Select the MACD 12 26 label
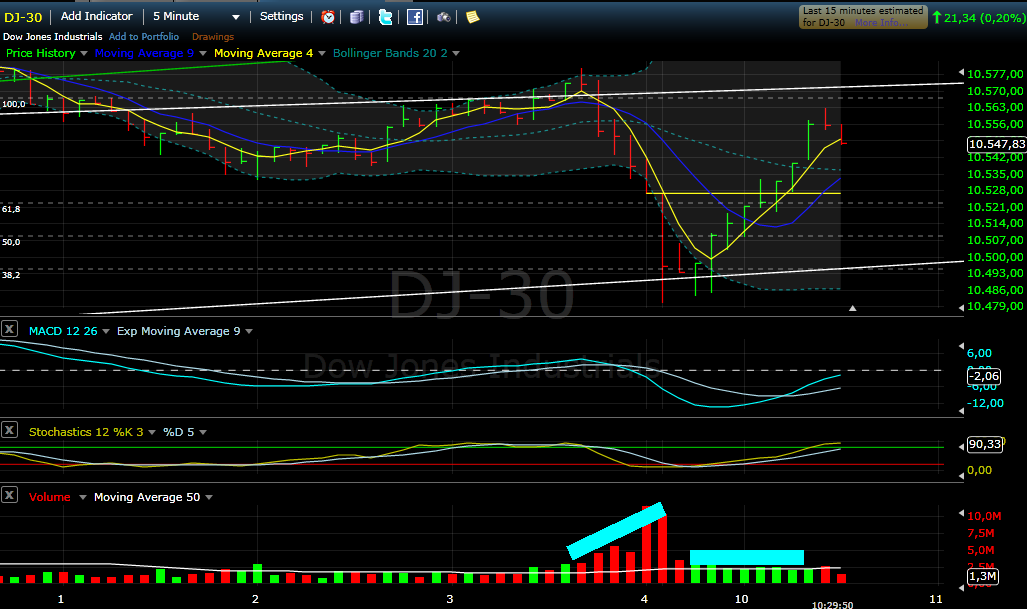 click(63, 331)
